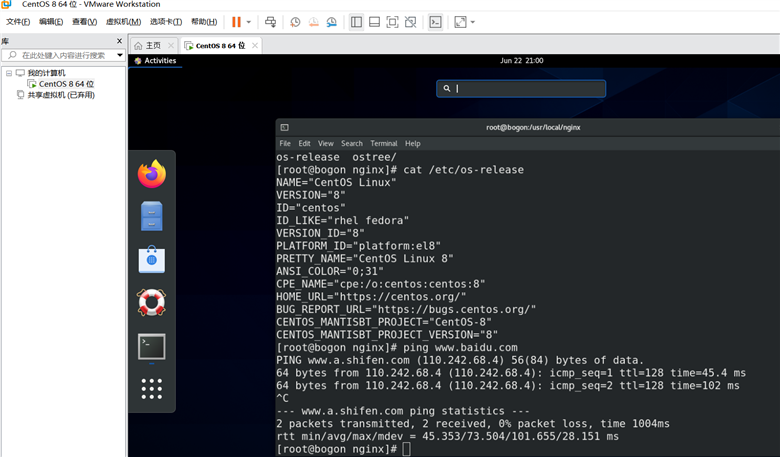780x457 pixels.
Task: Select CentOS 8 64 位 in the library tree
Action: (66, 84)
